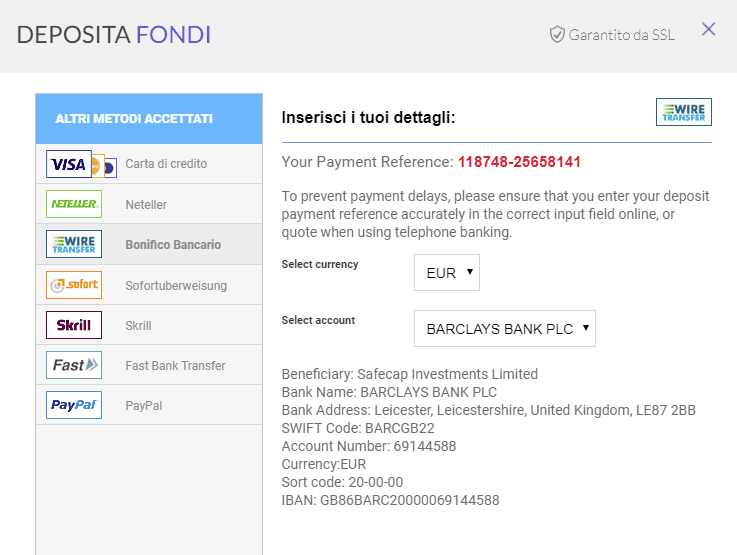Open the EUR currency dropdown

[447, 273]
